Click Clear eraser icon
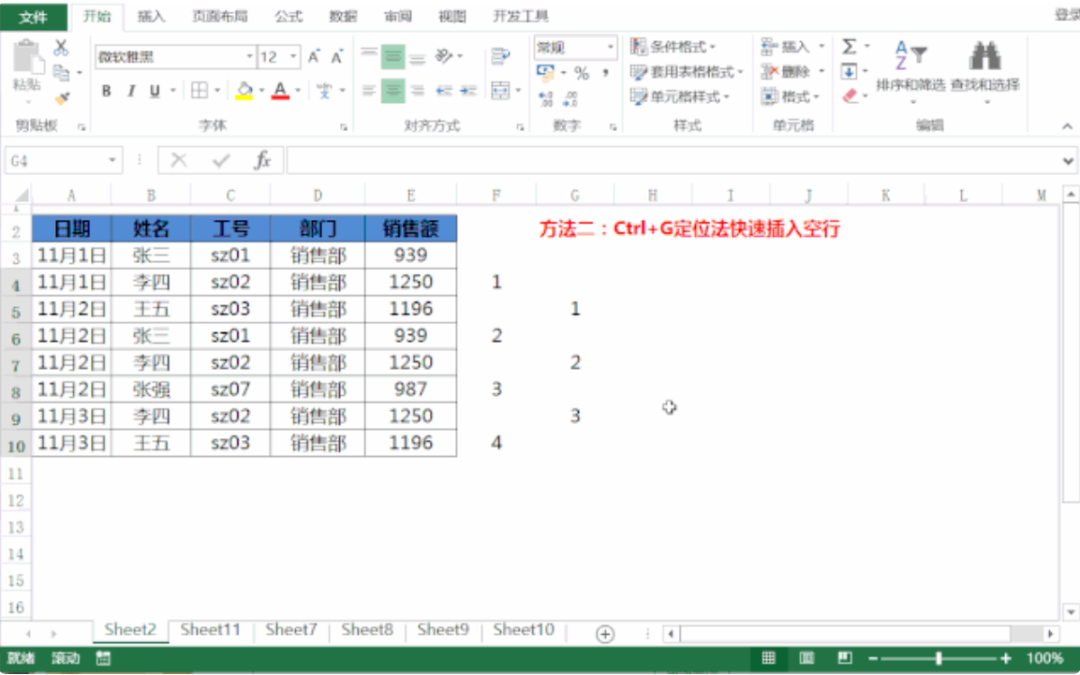This screenshot has width=1080, height=675. tap(849, 96)
